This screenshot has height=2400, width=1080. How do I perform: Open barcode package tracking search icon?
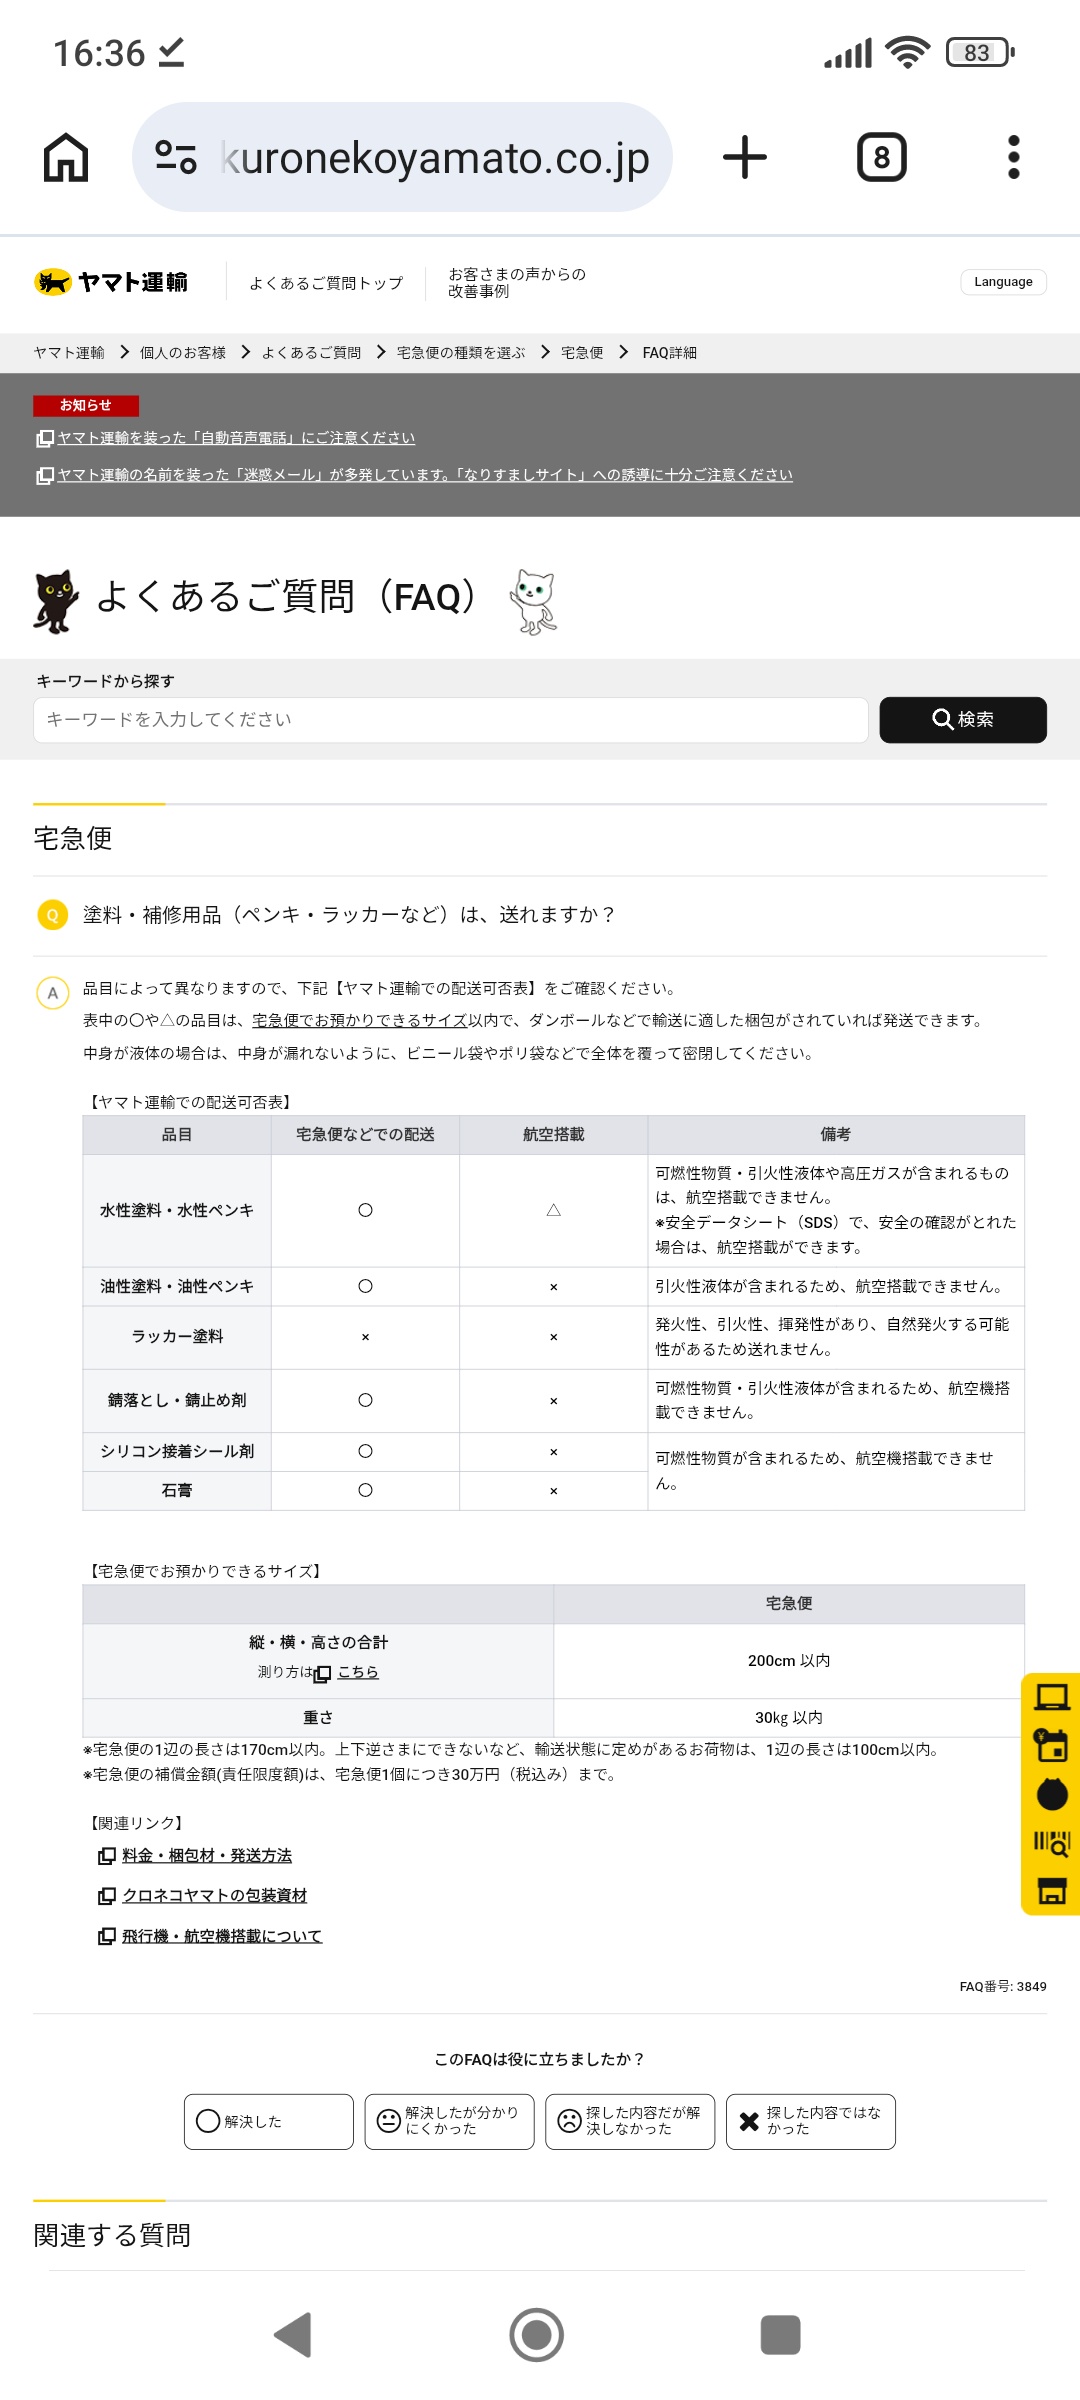point(1051,1842)
